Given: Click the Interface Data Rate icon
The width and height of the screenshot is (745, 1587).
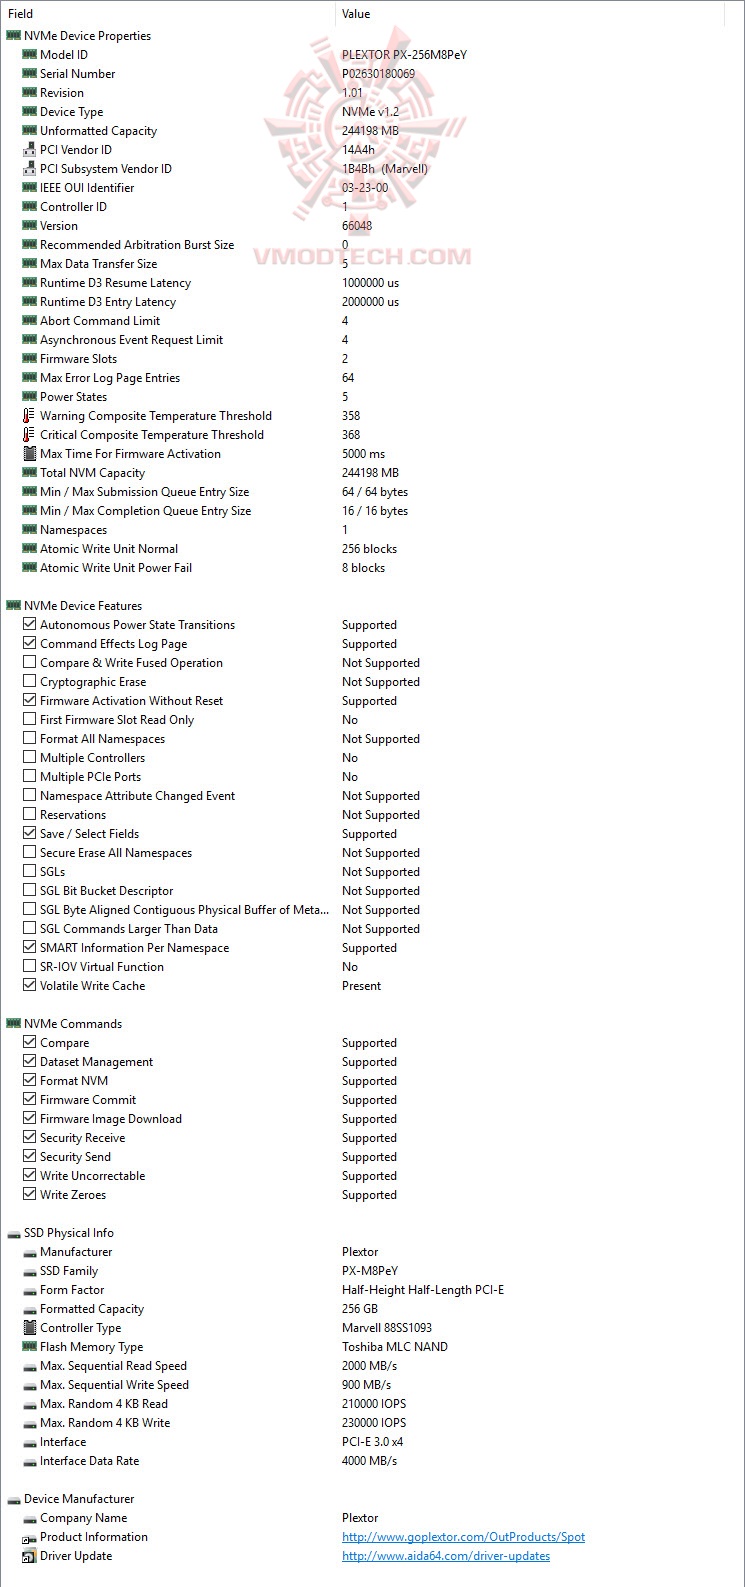Looking at the screenshot, I should (x=30, y=1461).
